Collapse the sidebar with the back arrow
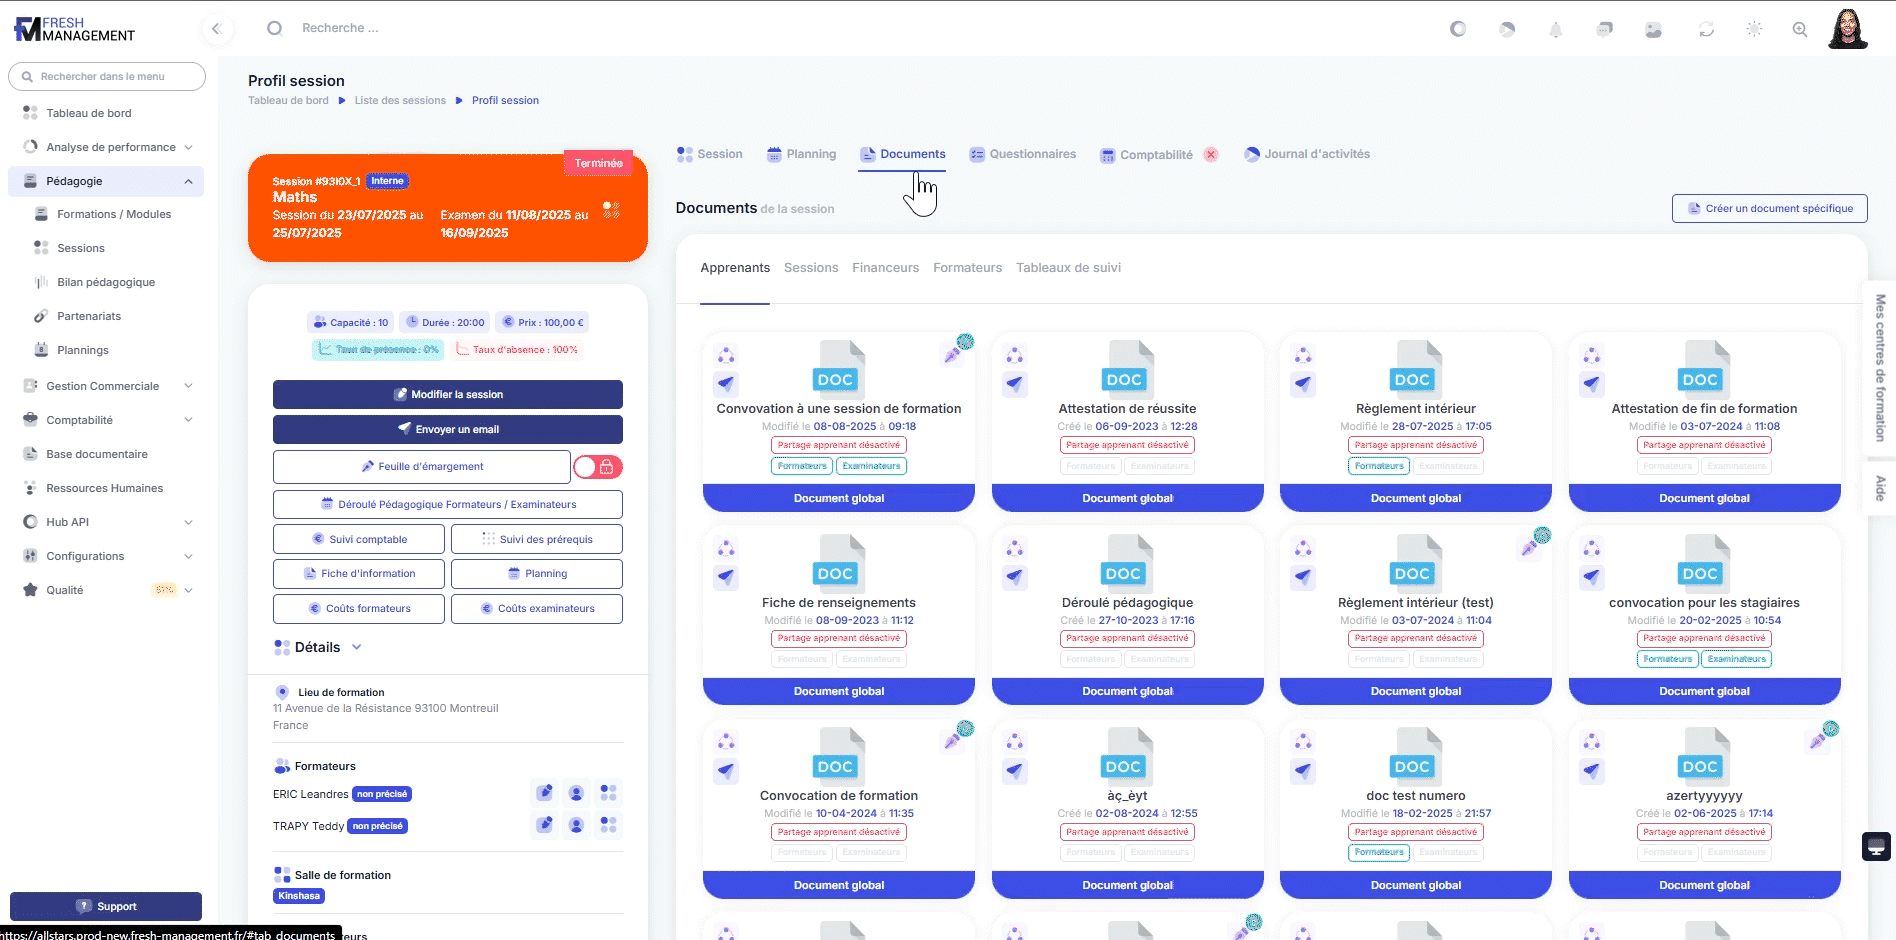Image resolution: width=1896 pixels, height=940 pixels. pos(217,29)
